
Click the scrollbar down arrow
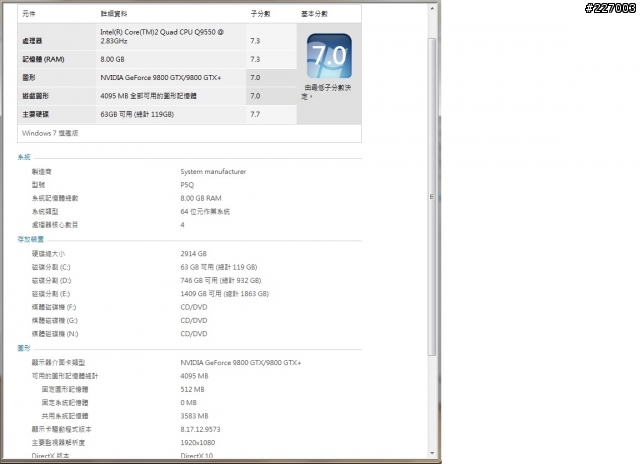pyautogui.click(x=432, y=453)
